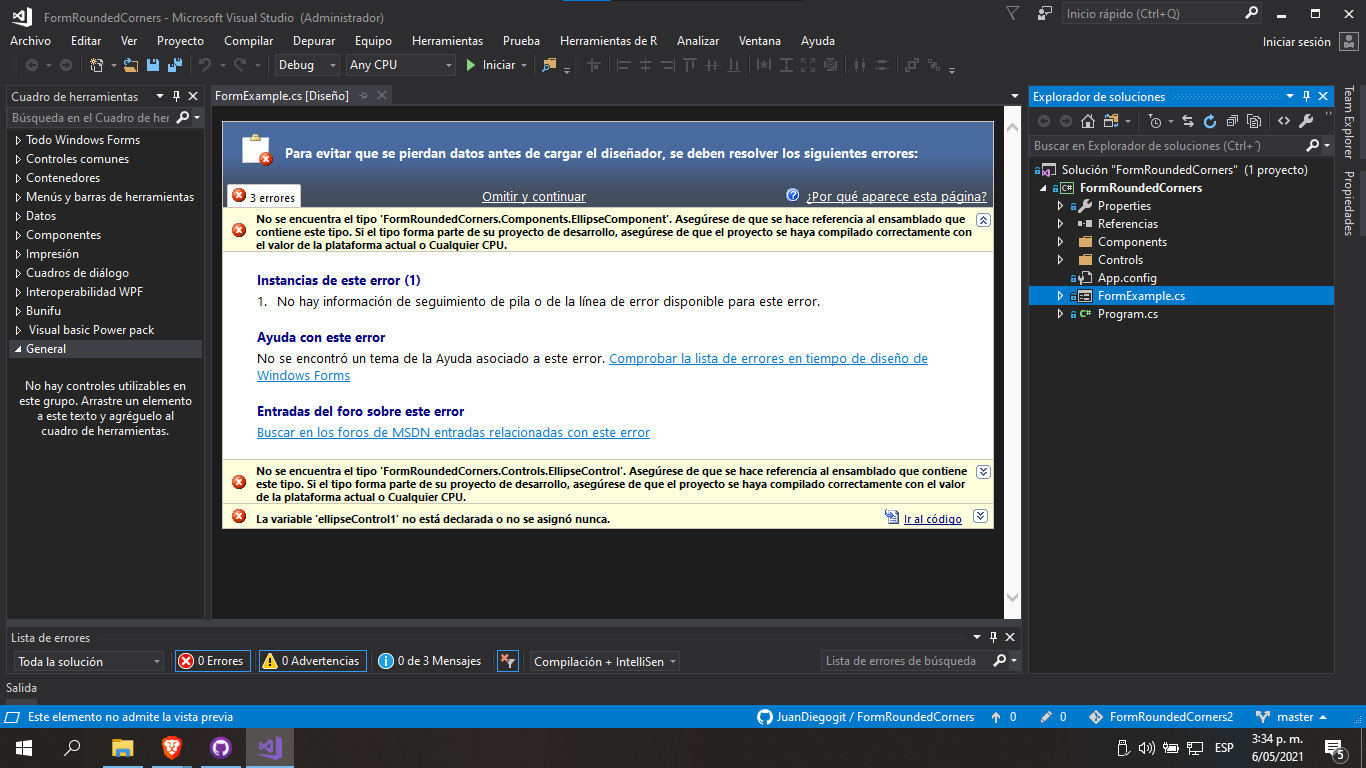Screen dimensions: 1366x768
Task: Show All Files in Solution Explorer
Action: (1253, 121)
